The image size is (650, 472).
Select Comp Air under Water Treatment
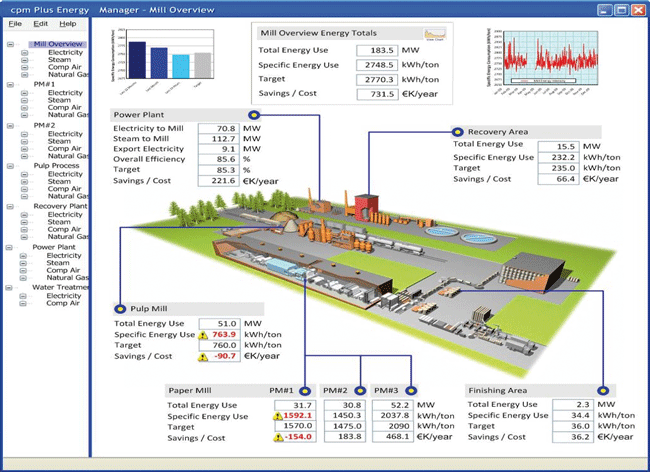(63, 303)
